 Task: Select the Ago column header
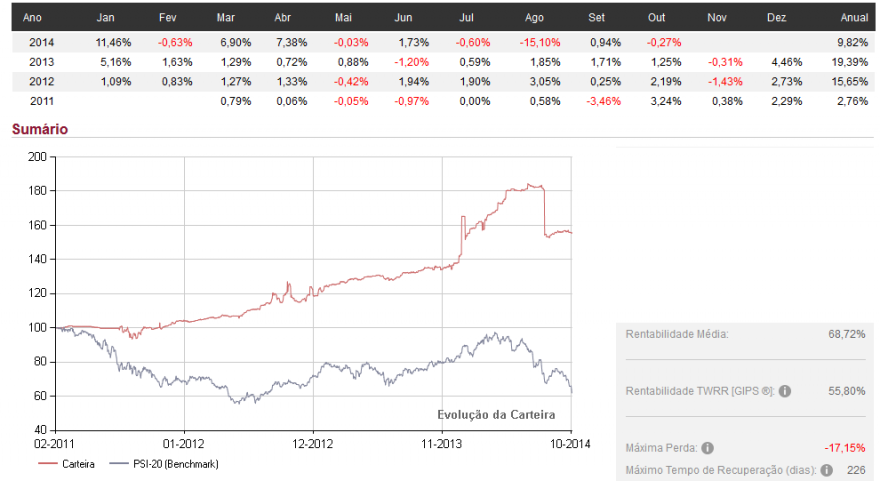[x=534, y=18]
